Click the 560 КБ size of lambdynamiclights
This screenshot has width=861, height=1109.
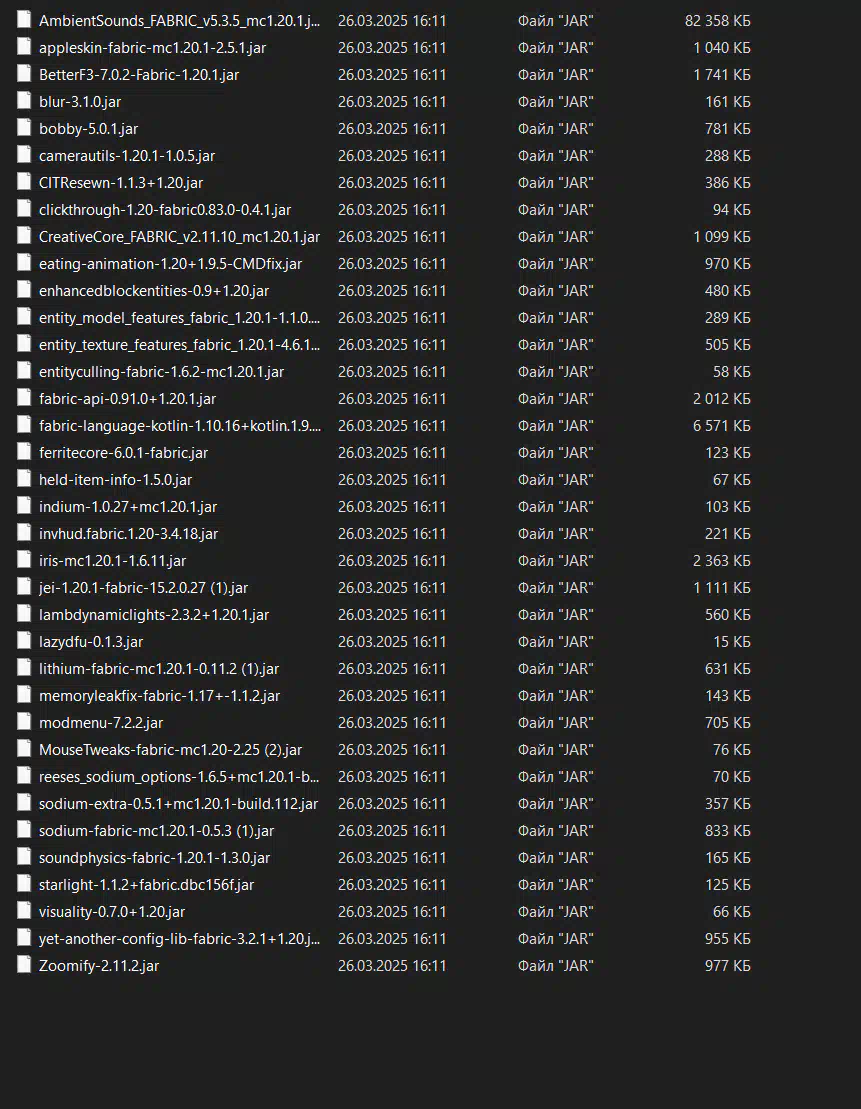tap(727, 615)
